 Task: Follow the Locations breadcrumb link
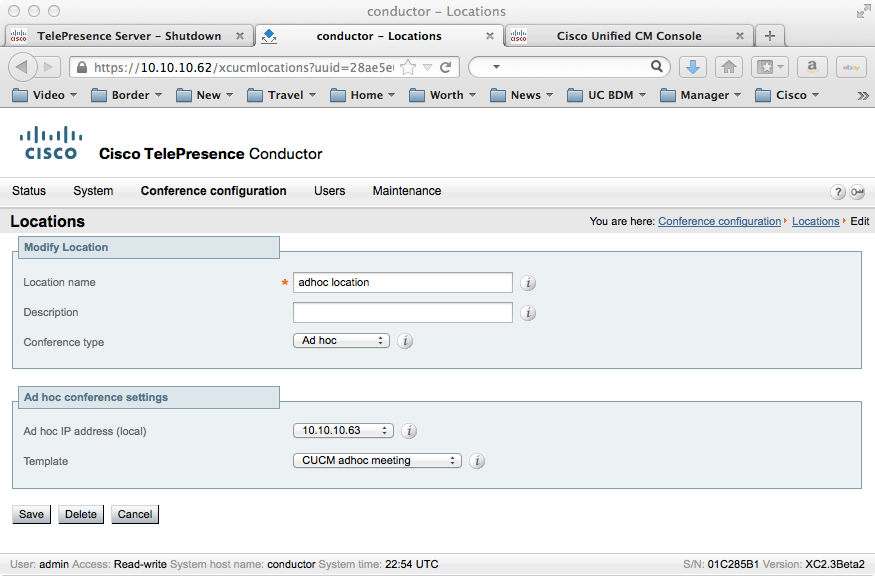[815, 221]
